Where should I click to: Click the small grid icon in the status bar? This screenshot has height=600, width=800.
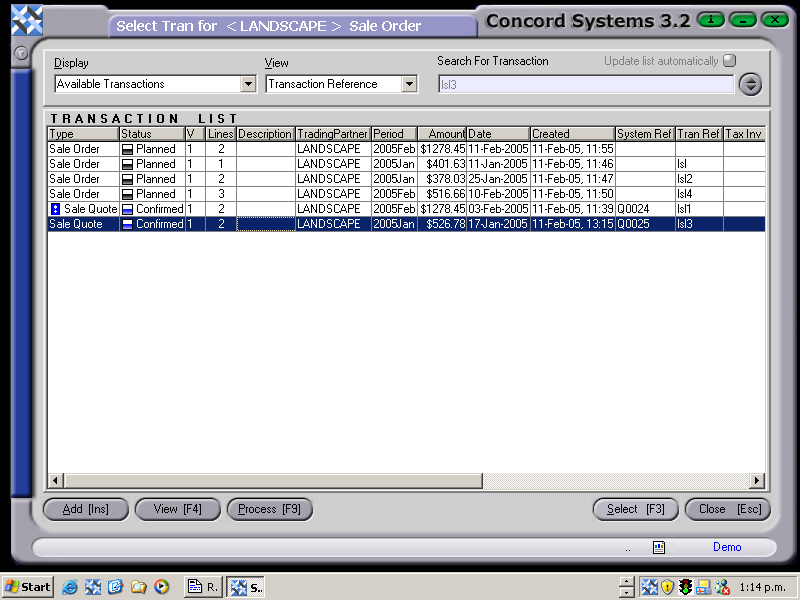pyautogui.click(x=658, y=547)
